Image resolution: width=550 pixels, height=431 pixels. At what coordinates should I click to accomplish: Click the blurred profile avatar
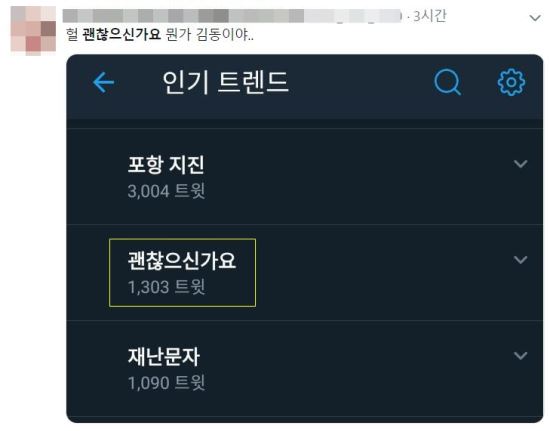(33, 31)
